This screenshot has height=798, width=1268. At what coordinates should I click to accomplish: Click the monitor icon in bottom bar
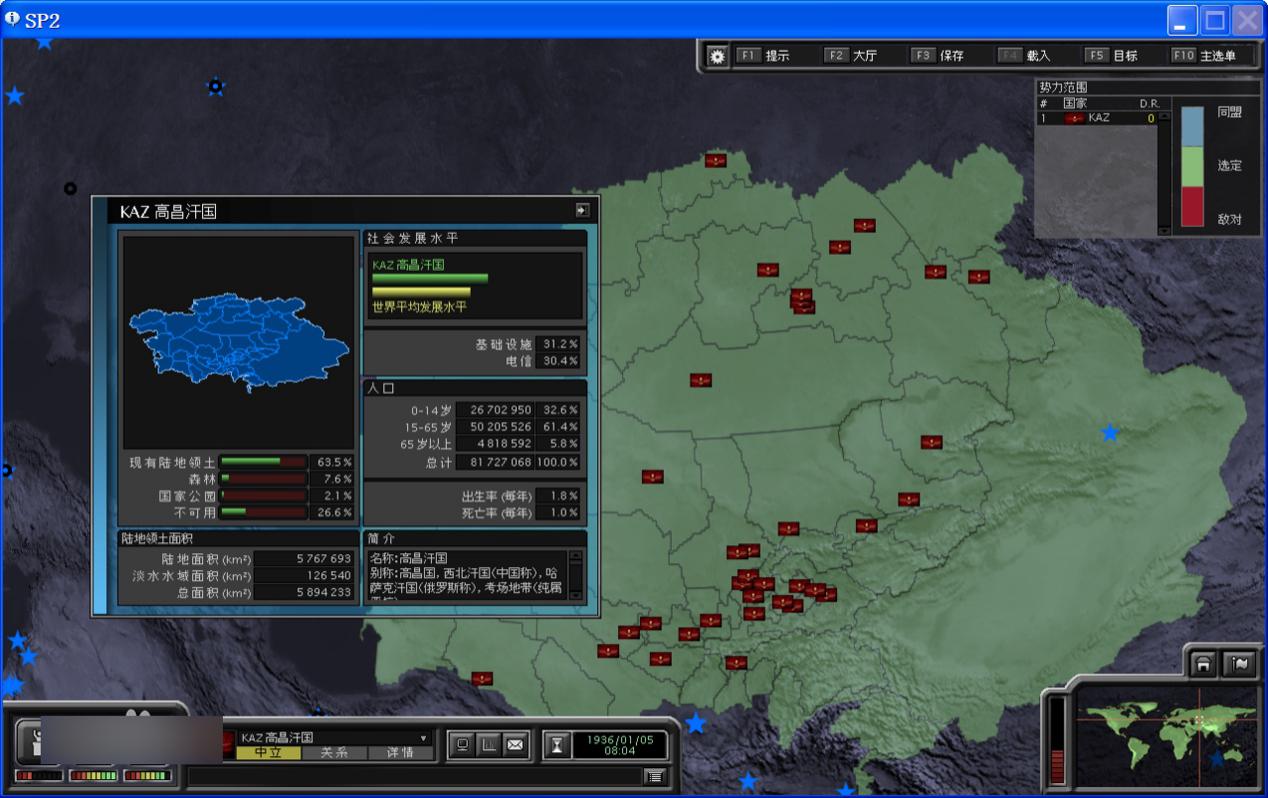pyautogui.click(x=462, y=744)
